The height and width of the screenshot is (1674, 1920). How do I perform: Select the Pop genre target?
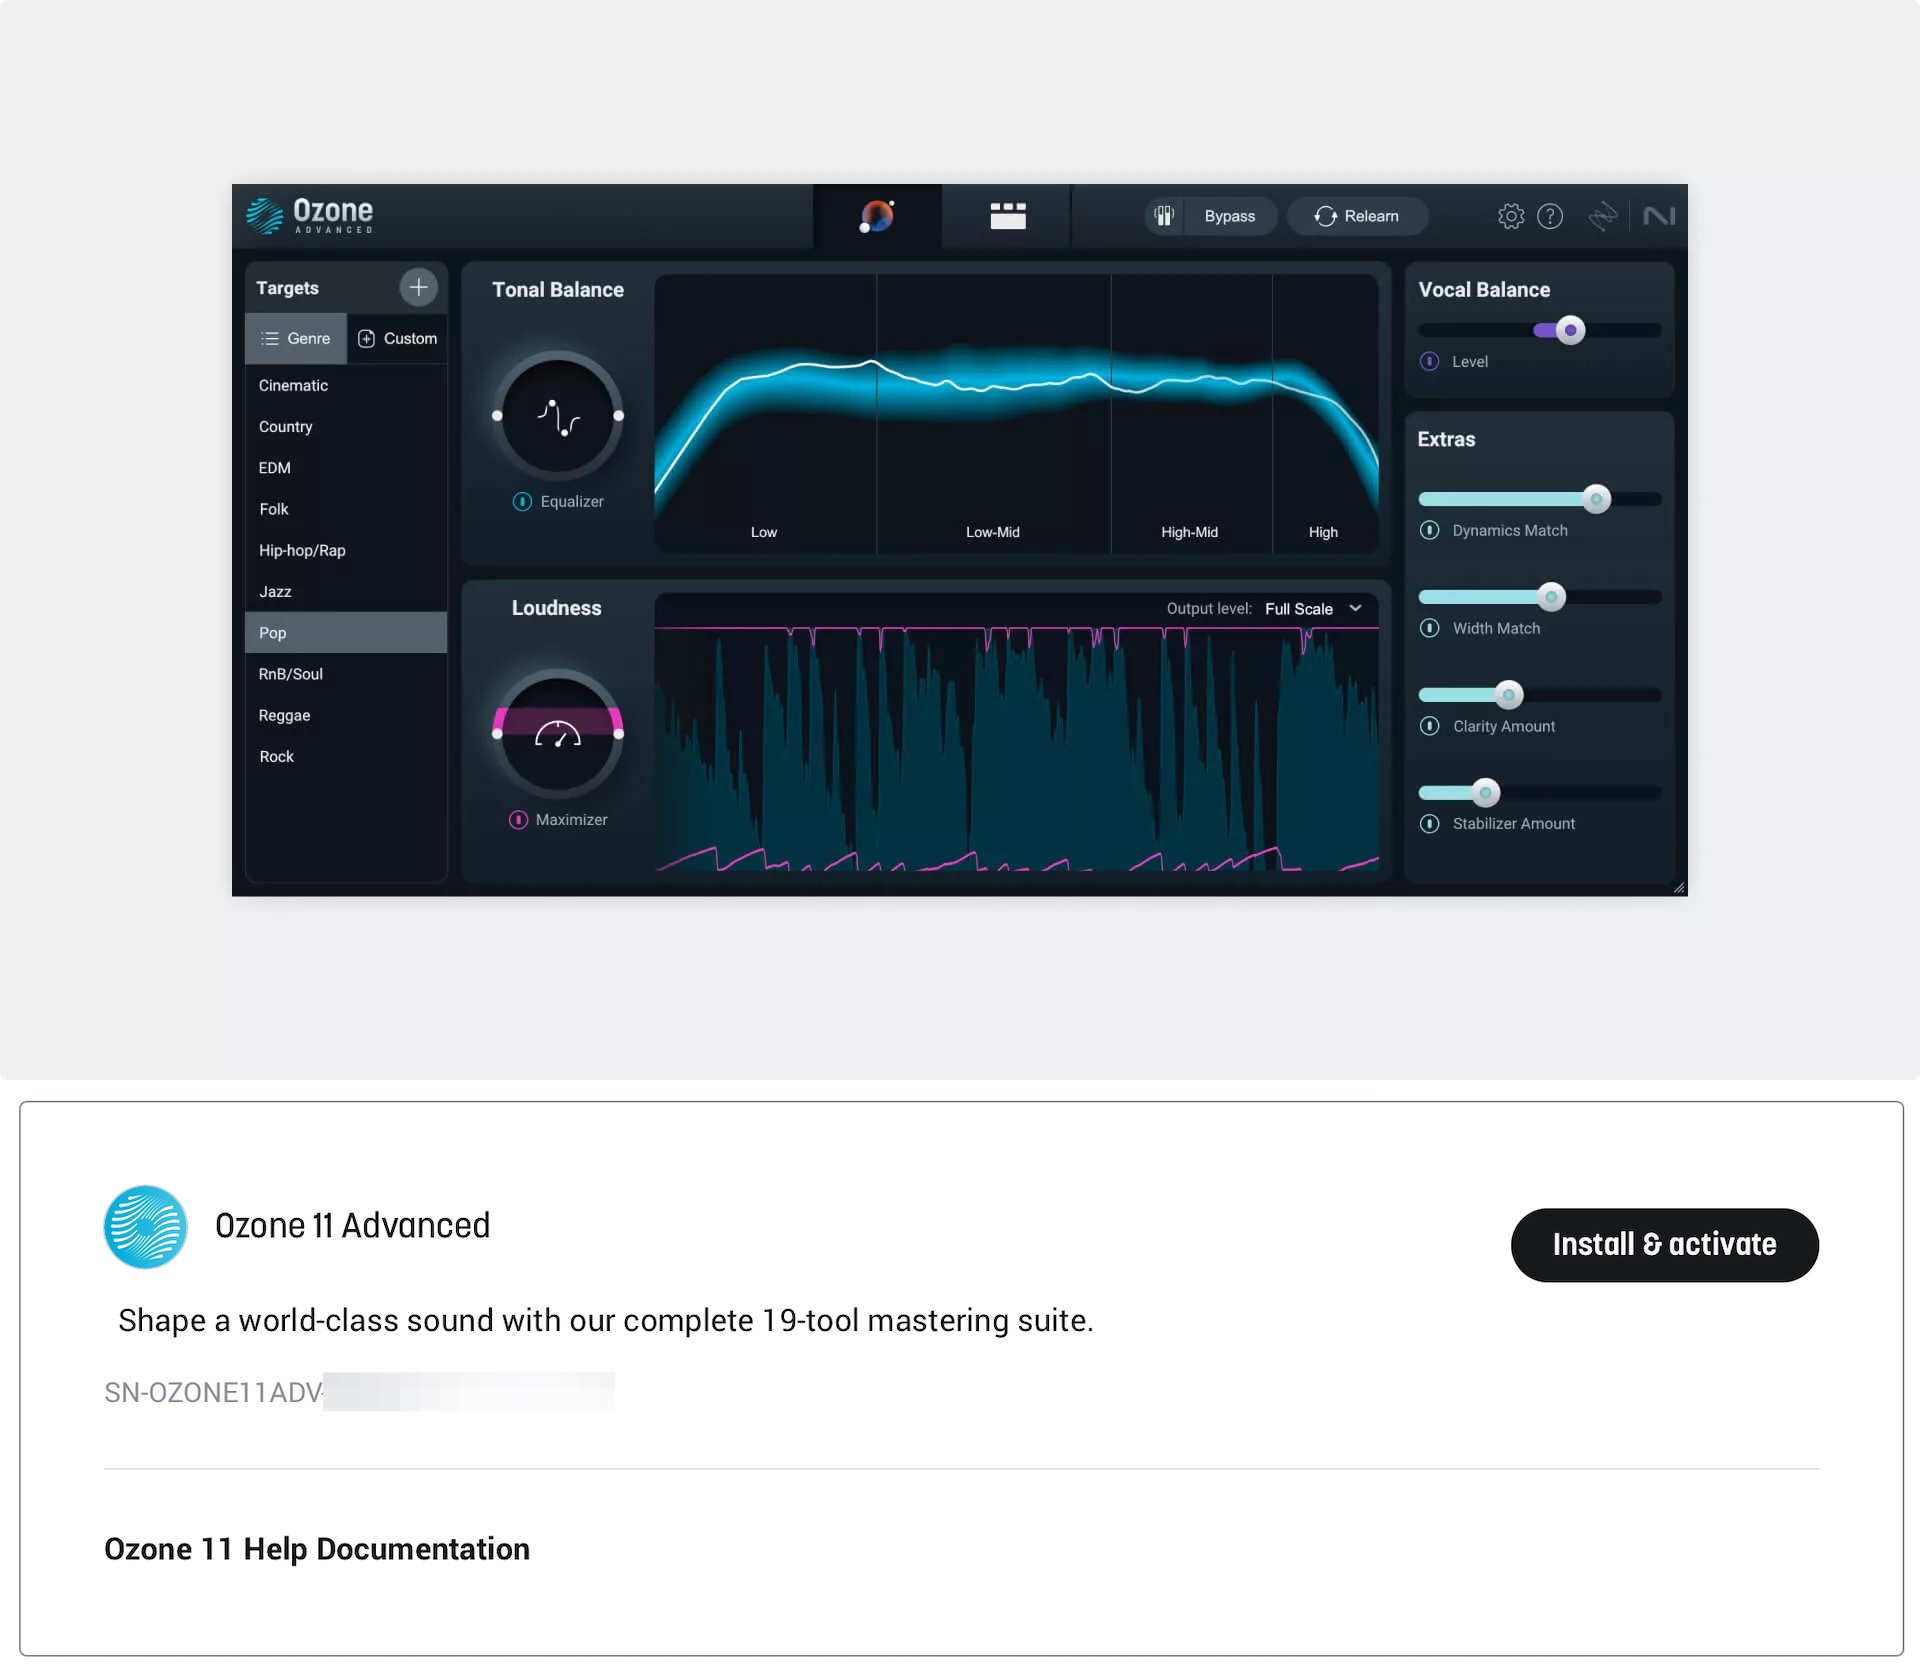pos(346,632)
